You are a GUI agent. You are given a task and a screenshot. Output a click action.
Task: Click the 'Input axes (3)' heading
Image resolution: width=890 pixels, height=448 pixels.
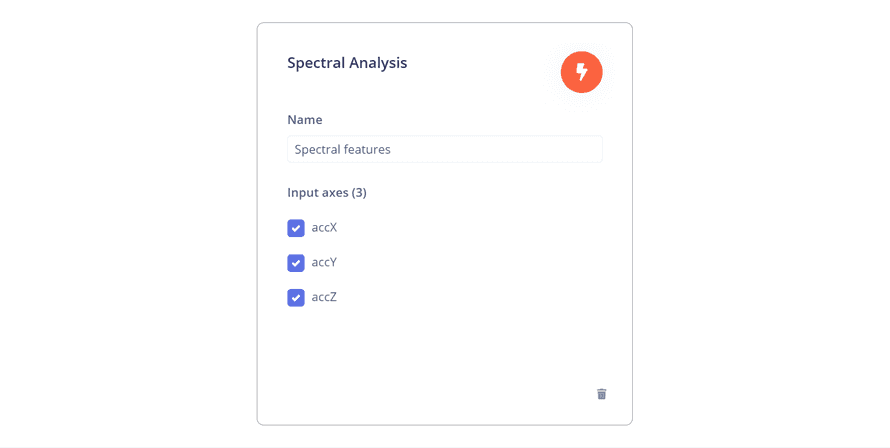click(327, 192)
